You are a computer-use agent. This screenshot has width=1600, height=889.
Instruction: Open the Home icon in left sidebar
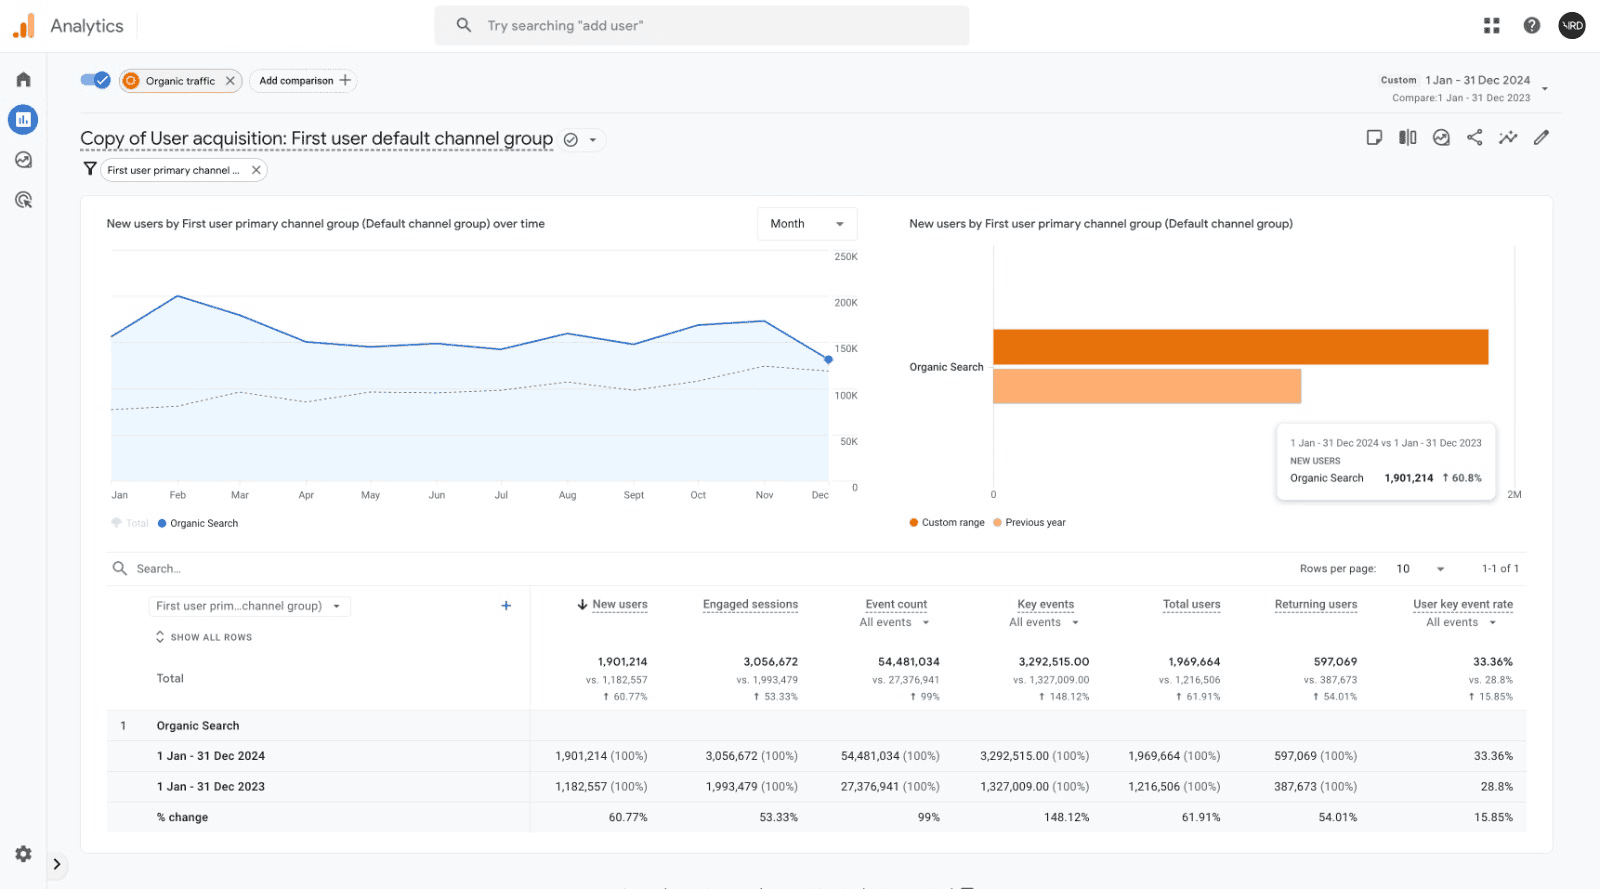pyautogui.click(x=23, y=79)
